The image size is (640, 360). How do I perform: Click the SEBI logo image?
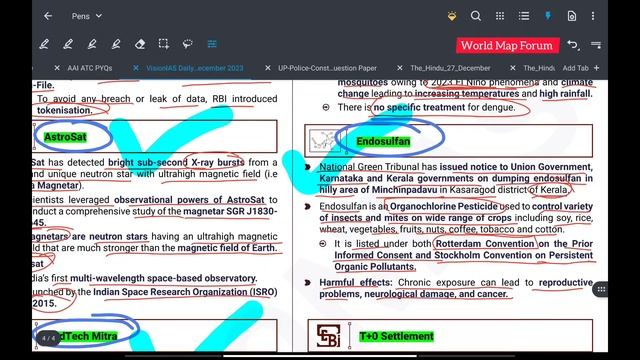coord(329,336)
